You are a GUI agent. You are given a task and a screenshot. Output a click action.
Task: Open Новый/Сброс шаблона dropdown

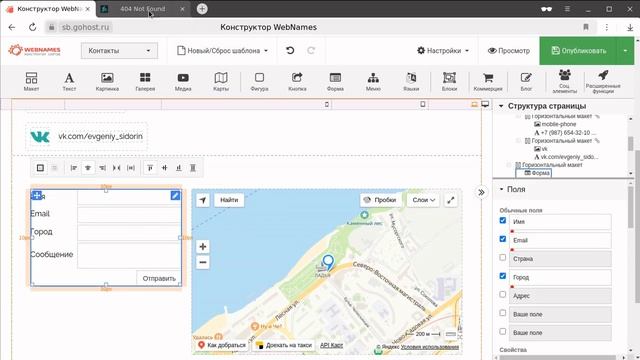(222, 51)
